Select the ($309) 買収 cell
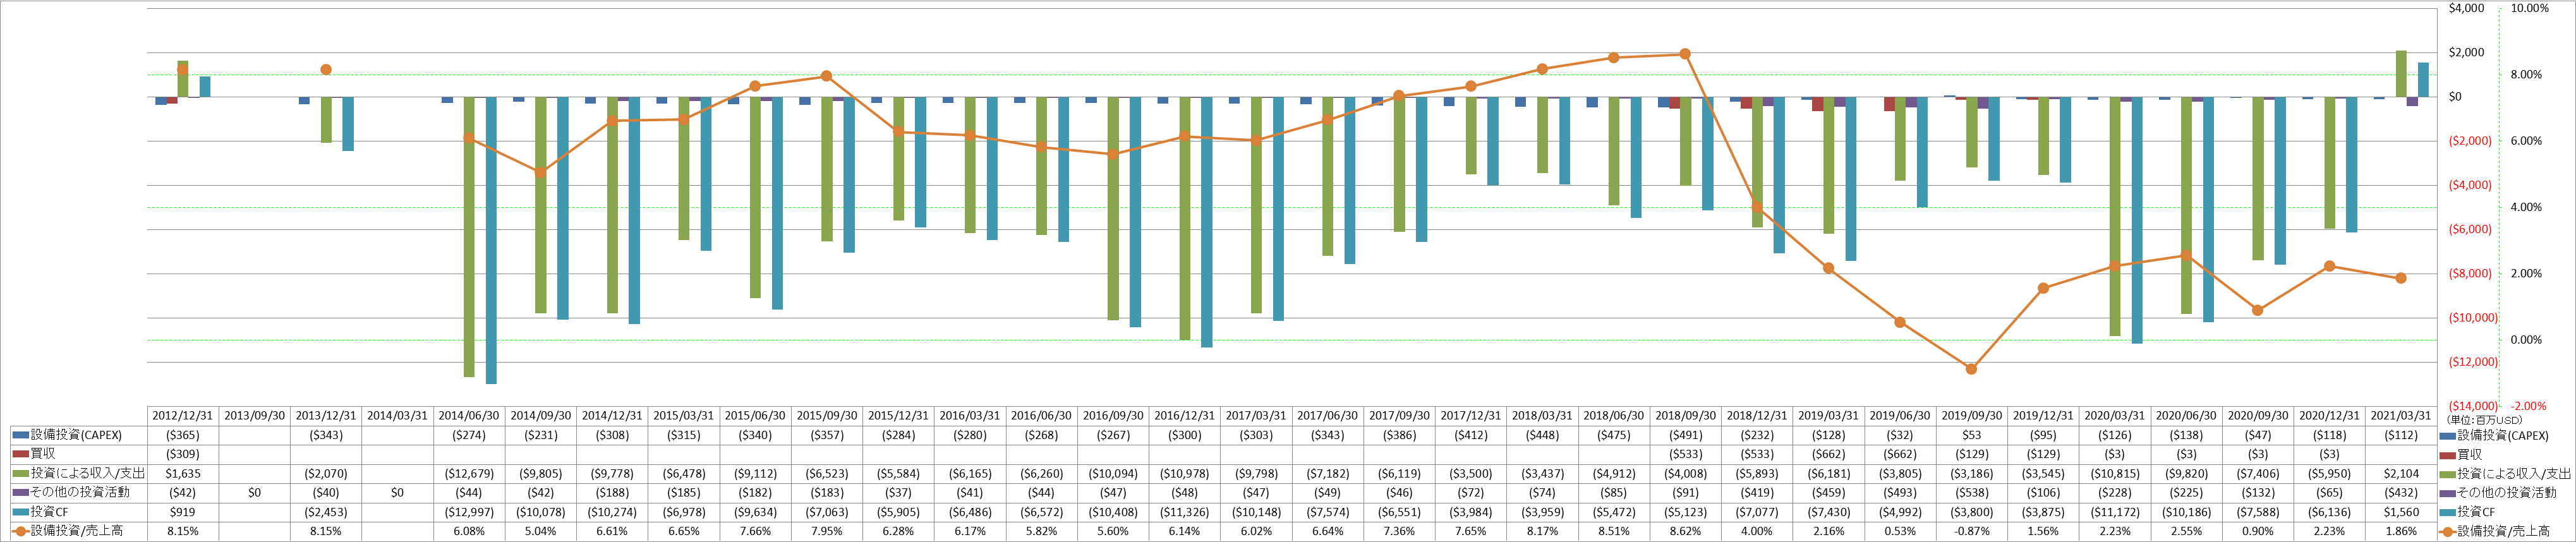 (x=182, y=454)
